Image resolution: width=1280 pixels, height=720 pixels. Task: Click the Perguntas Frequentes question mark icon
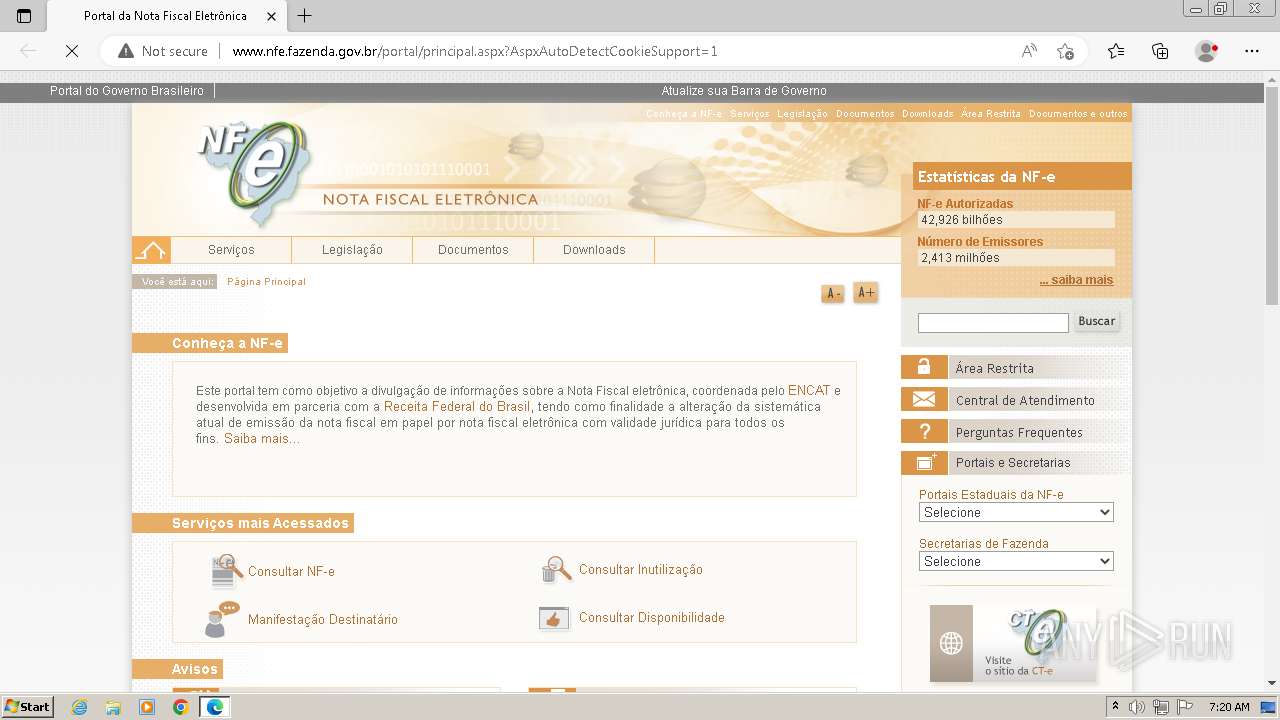(924, 431)
